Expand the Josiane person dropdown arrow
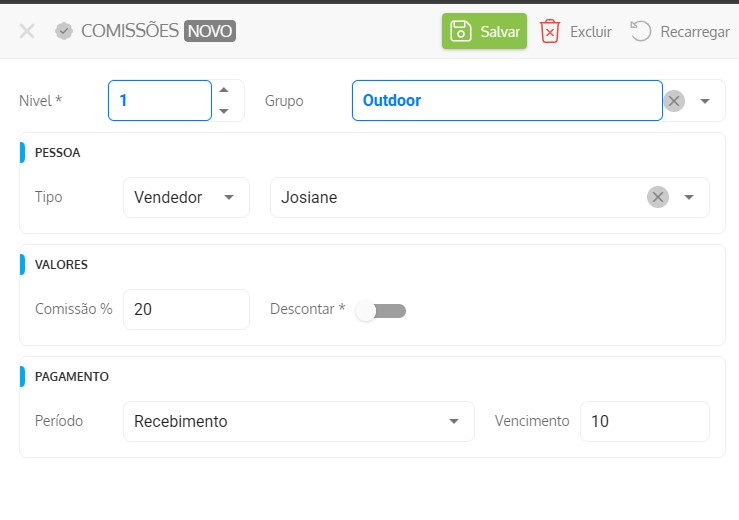The height and width of the screenshot is (520, 739). tap(689, 198)
